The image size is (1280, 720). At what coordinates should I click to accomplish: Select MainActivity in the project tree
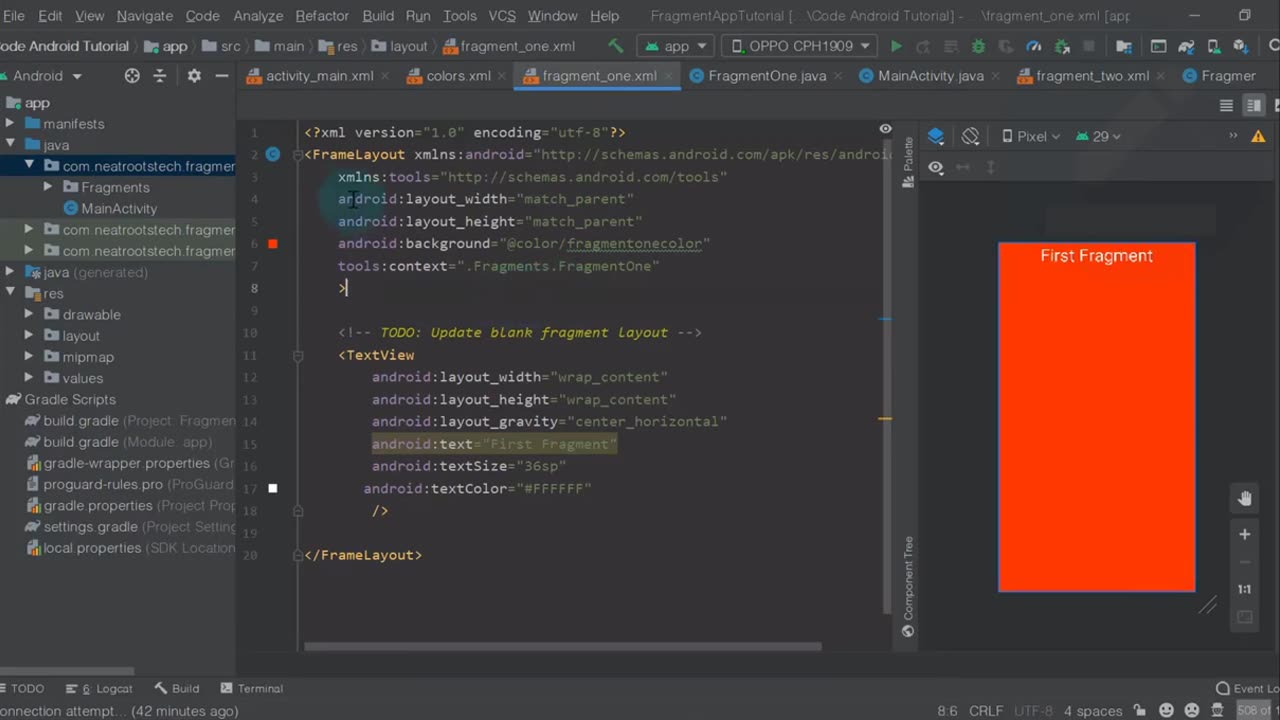click(x=110, y=208)
